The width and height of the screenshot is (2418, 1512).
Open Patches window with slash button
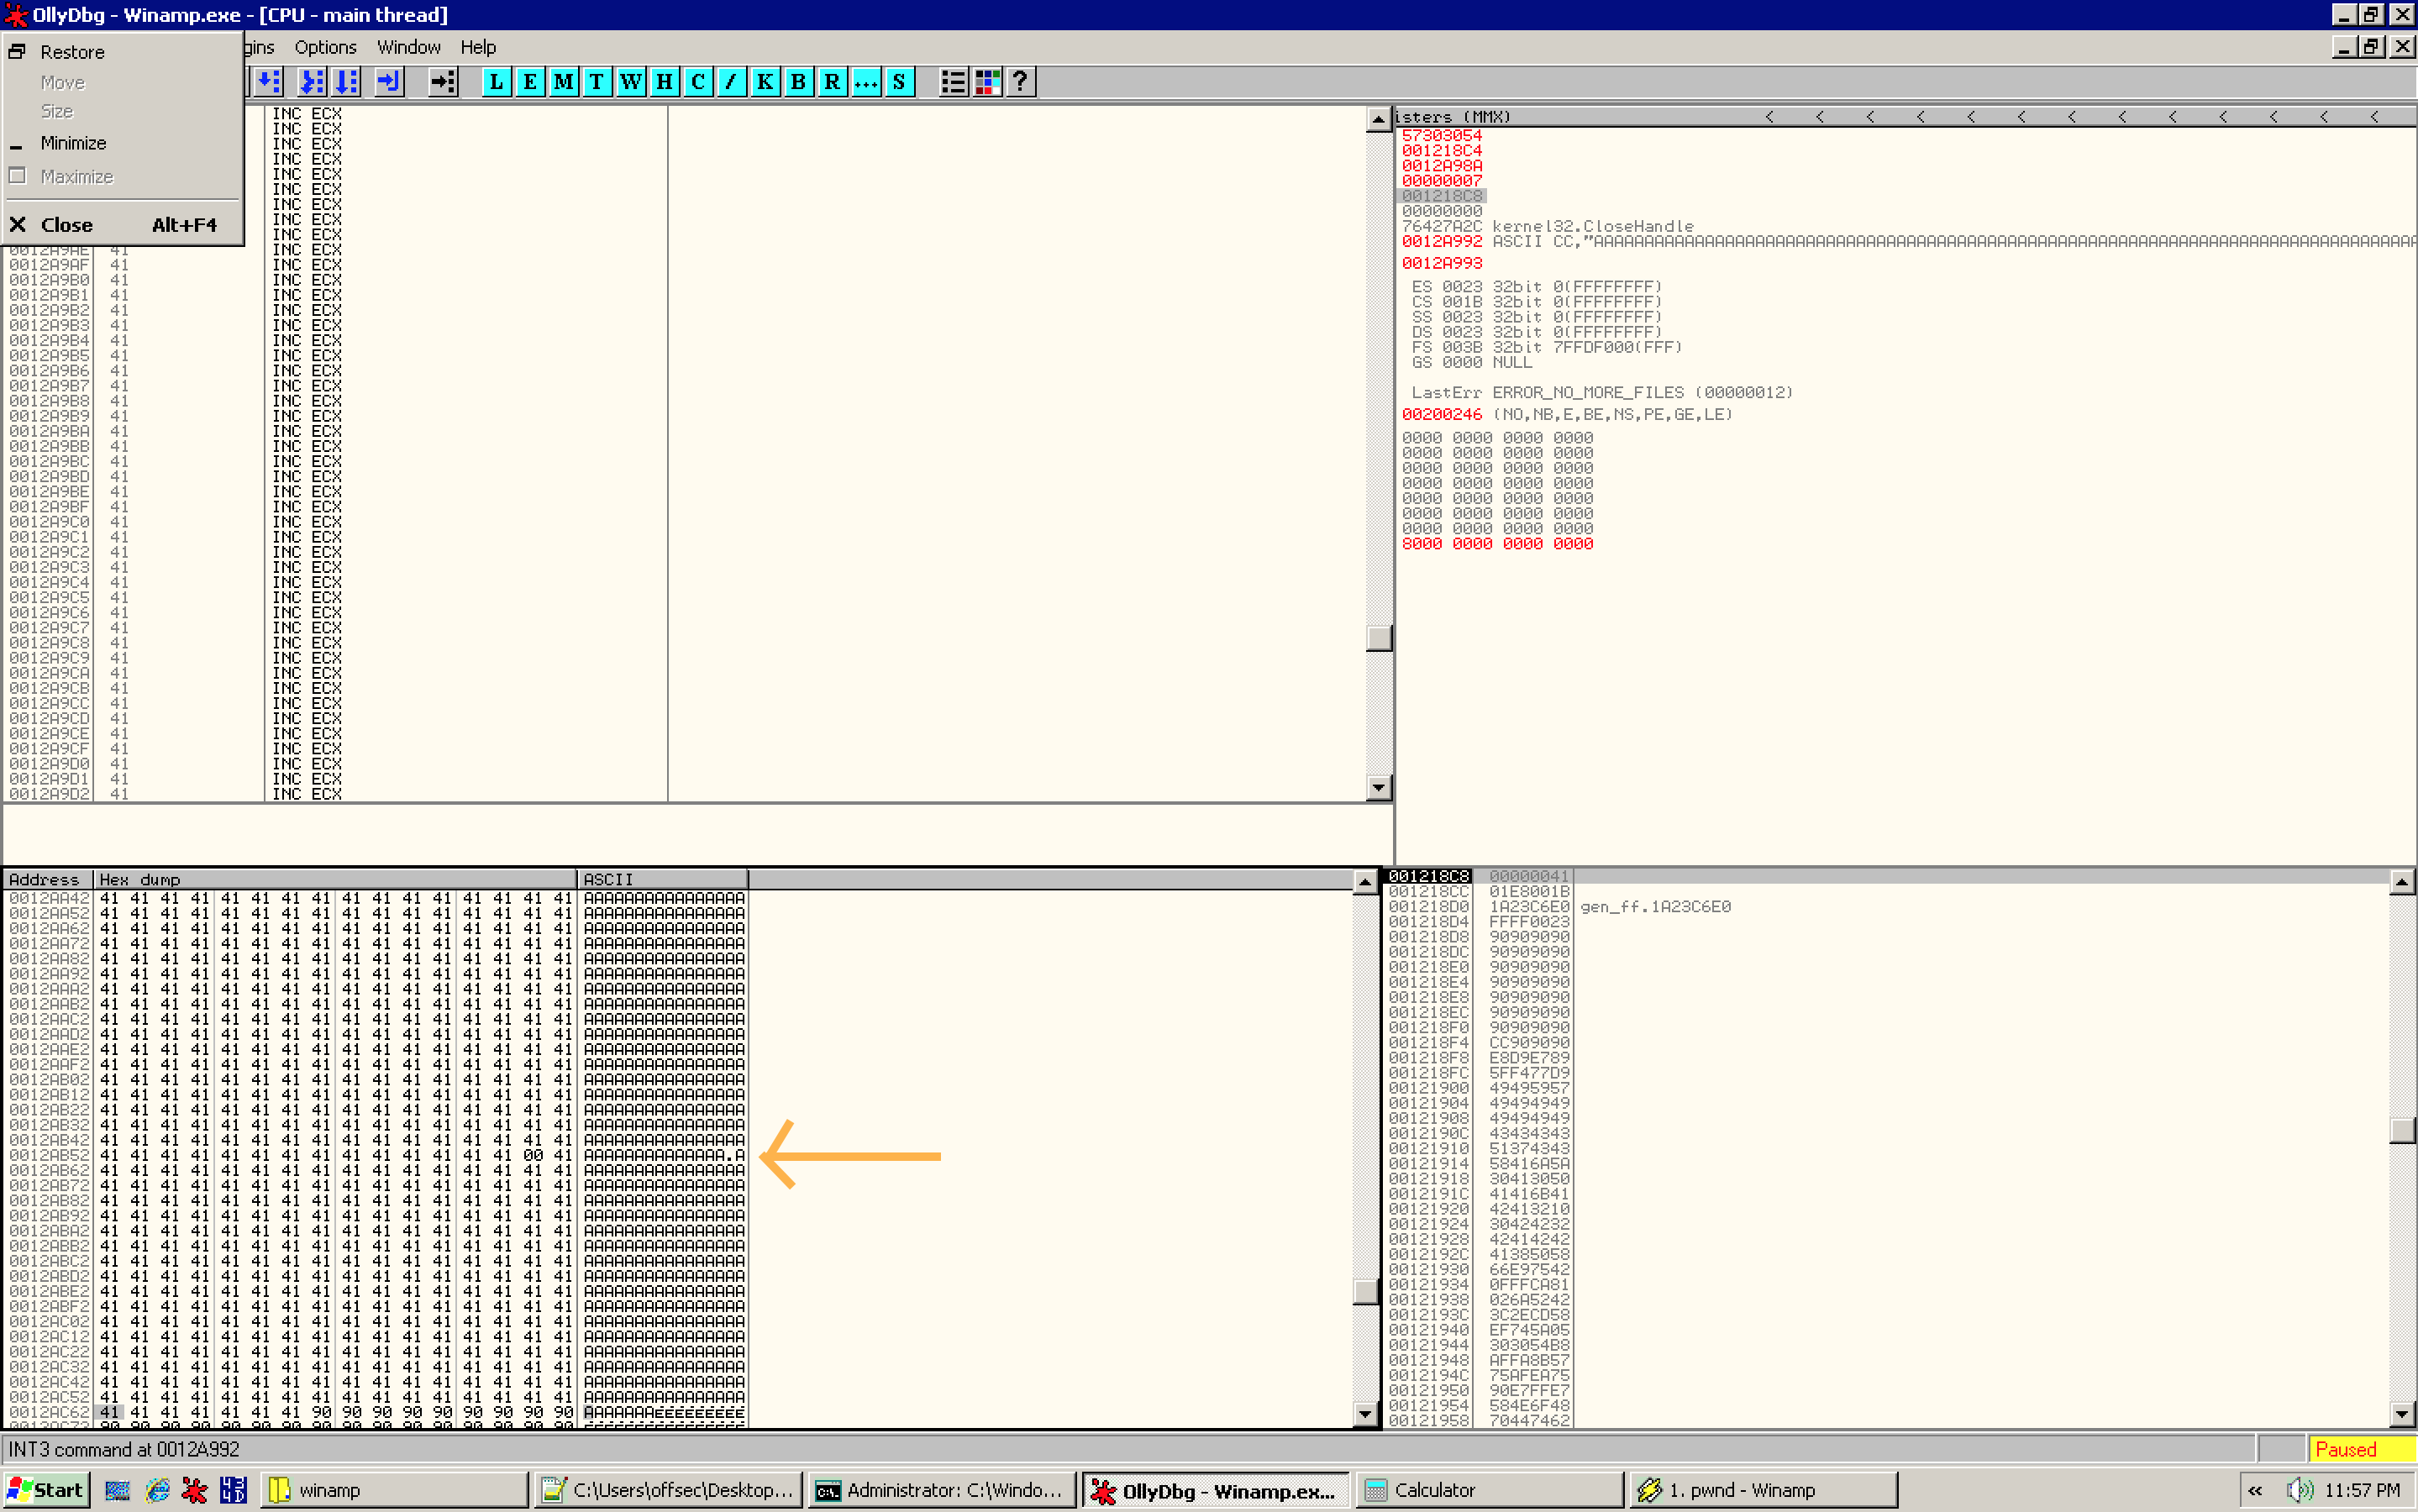tap(731, 82)
